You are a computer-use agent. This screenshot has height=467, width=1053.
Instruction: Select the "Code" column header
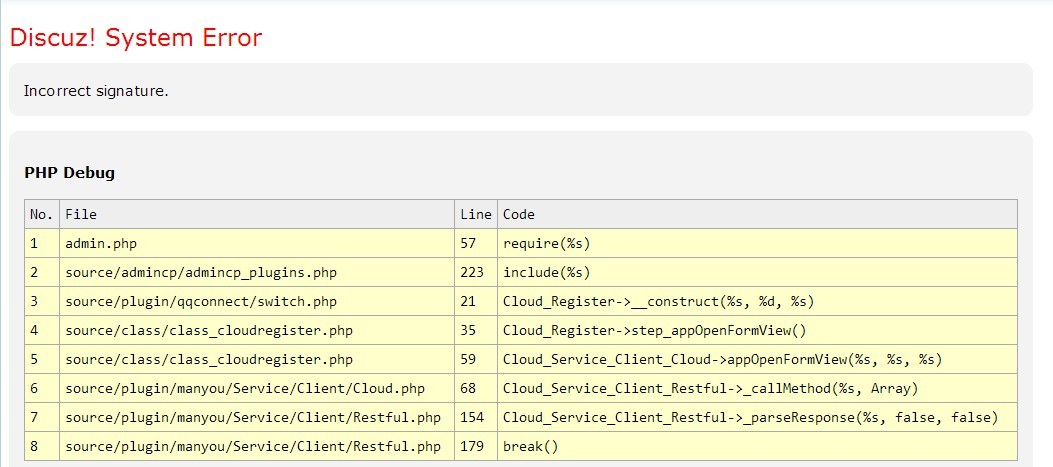tap(519, 214)
